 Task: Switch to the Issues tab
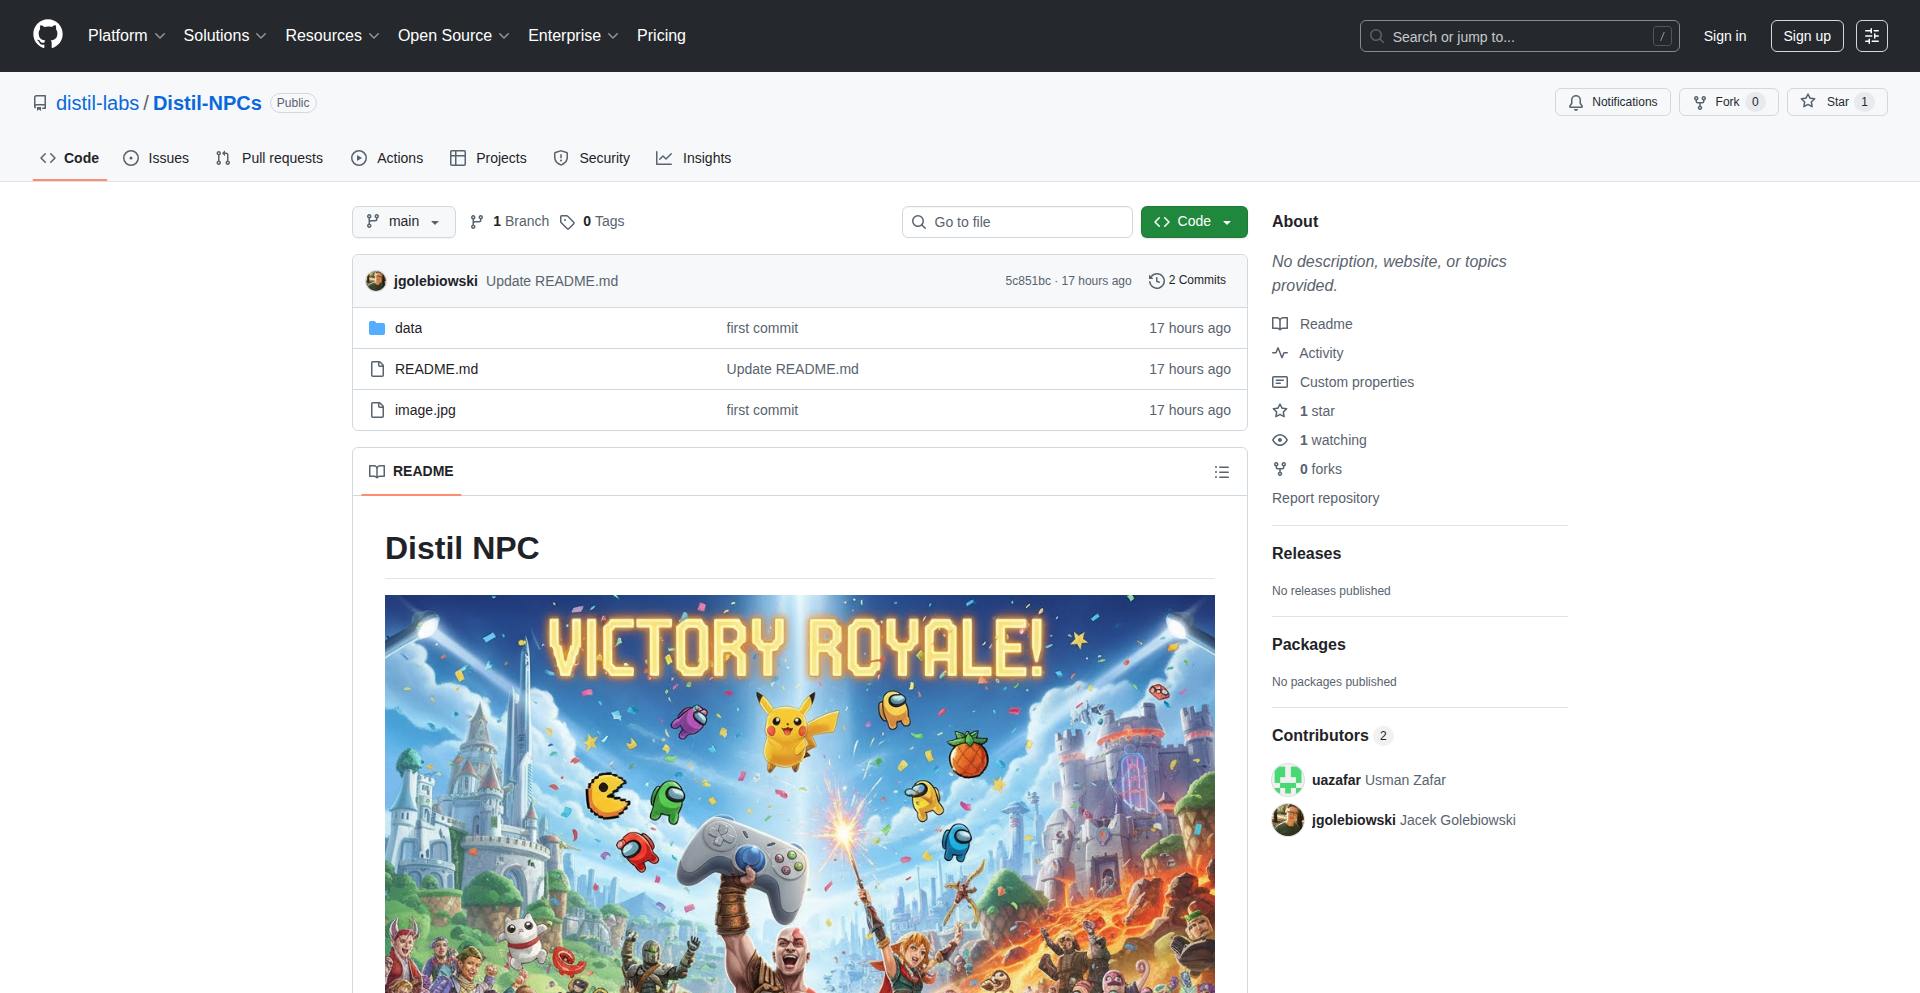pos(156,158)
